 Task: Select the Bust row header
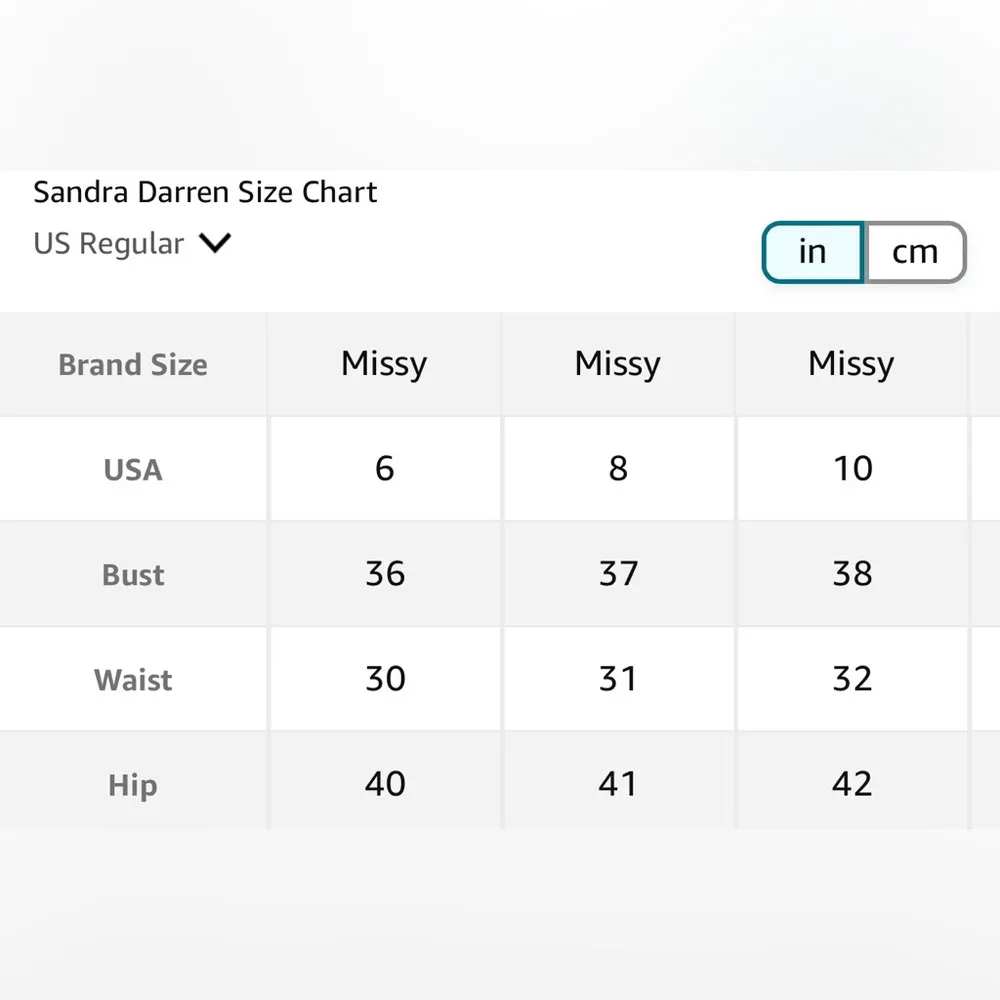(133, 575)
